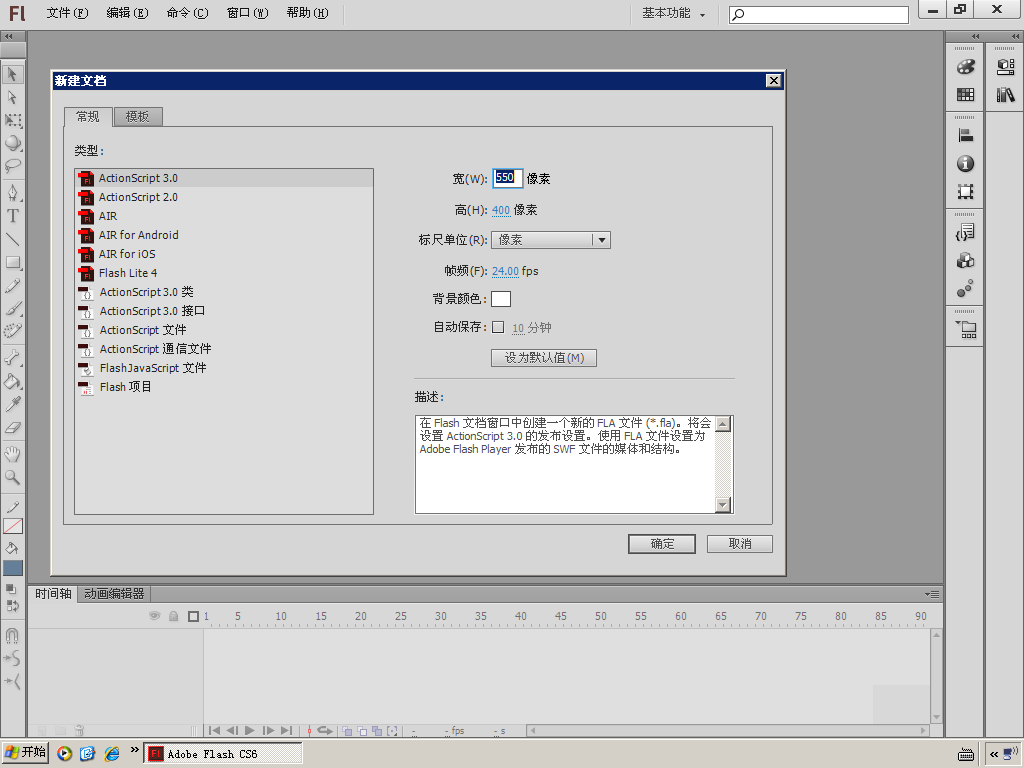The image size is (1024, 768).
Task: Select the Paint Bucket tool
Action: (12, 381)
